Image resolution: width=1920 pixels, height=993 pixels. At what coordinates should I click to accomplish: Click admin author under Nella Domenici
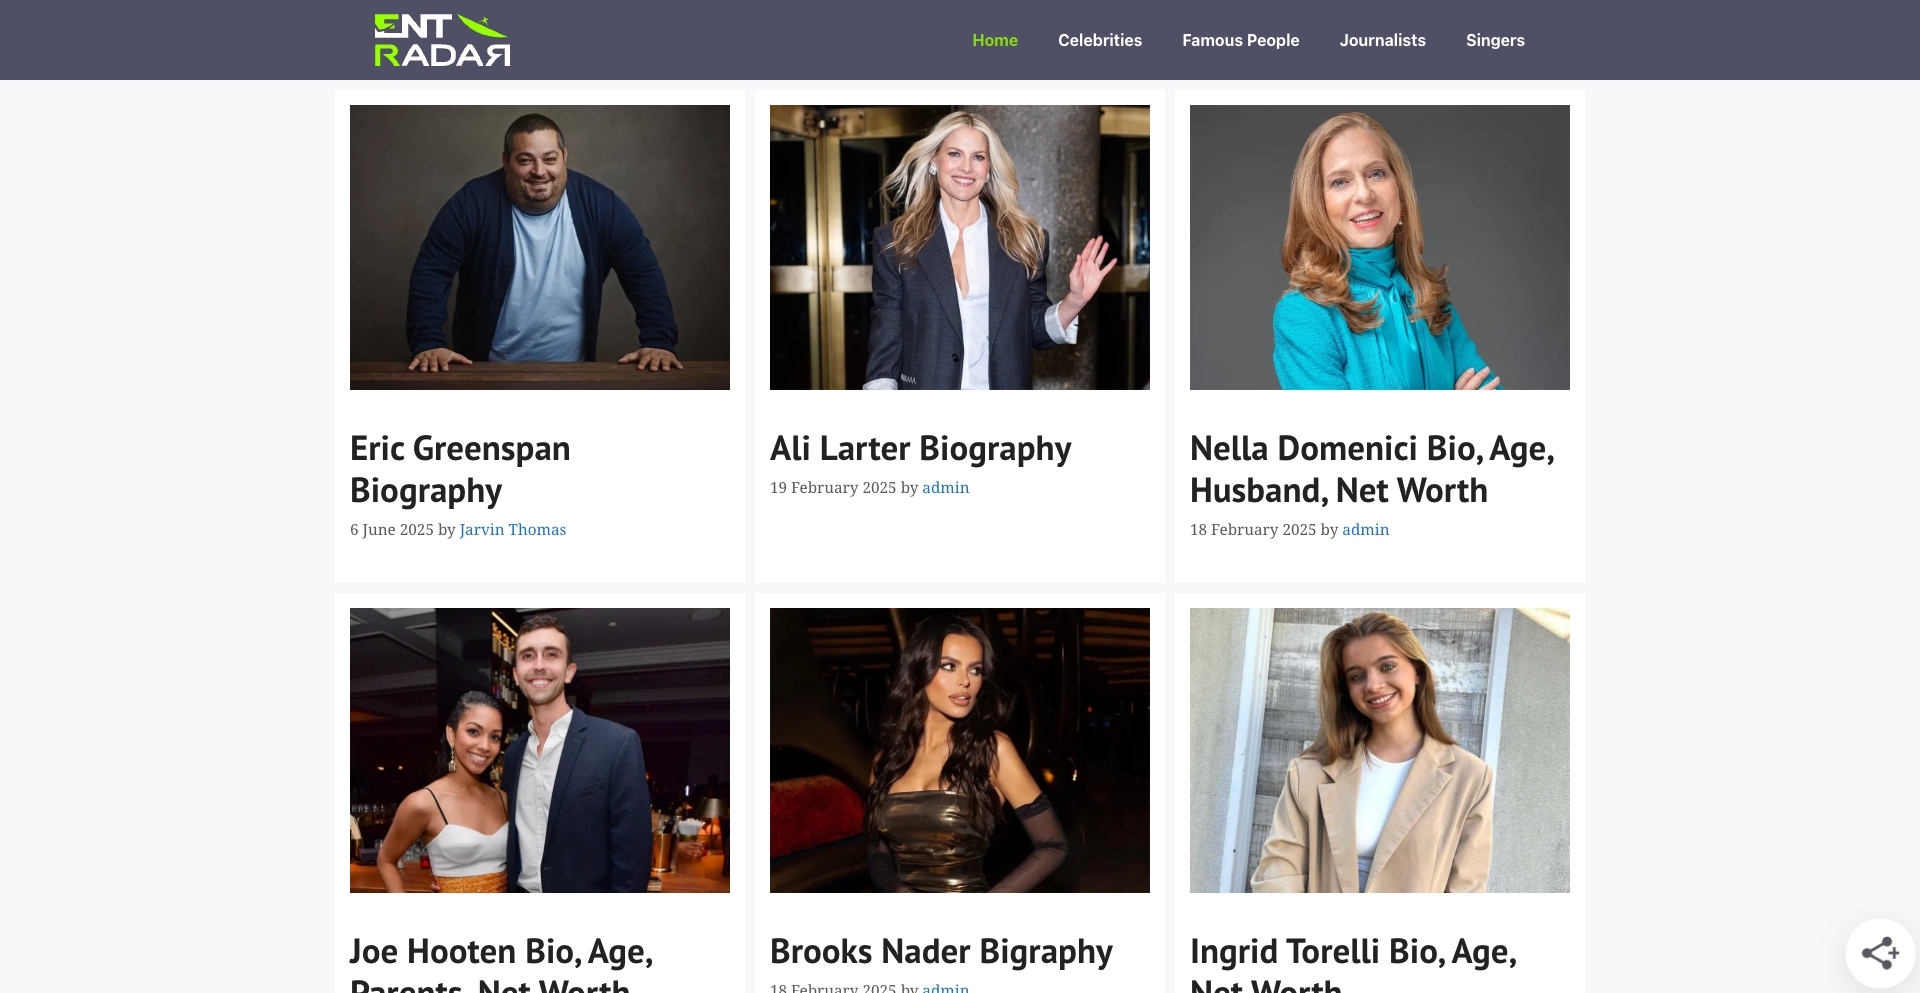pos(1365,530)
